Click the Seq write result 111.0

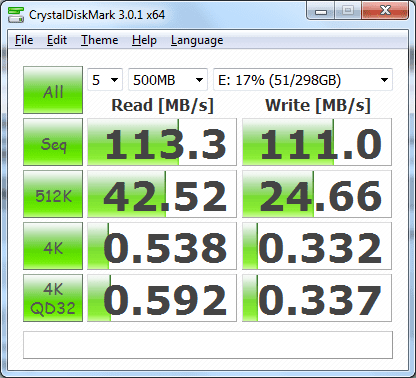(x=317, y=142)
